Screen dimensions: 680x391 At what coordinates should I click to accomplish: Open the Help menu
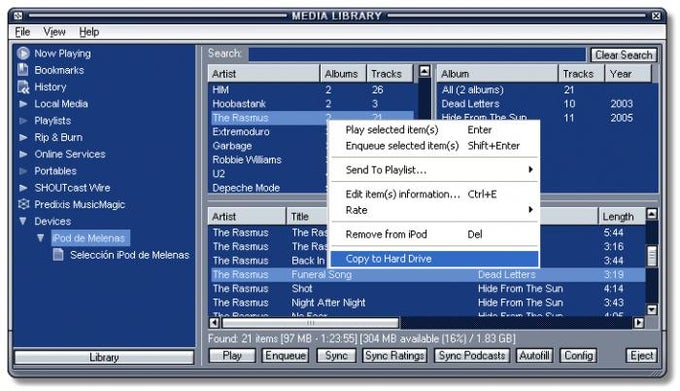(89, 32)
